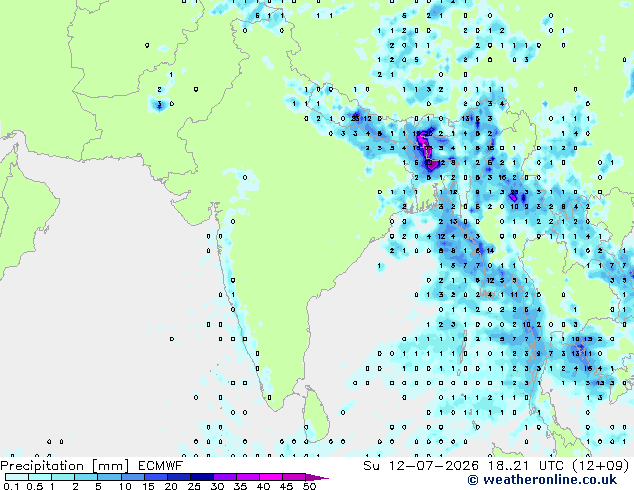Screen dimensions: 634x490
Task: Pick the 15 to 20 mm legend swatch
Action: coord(155,477)
